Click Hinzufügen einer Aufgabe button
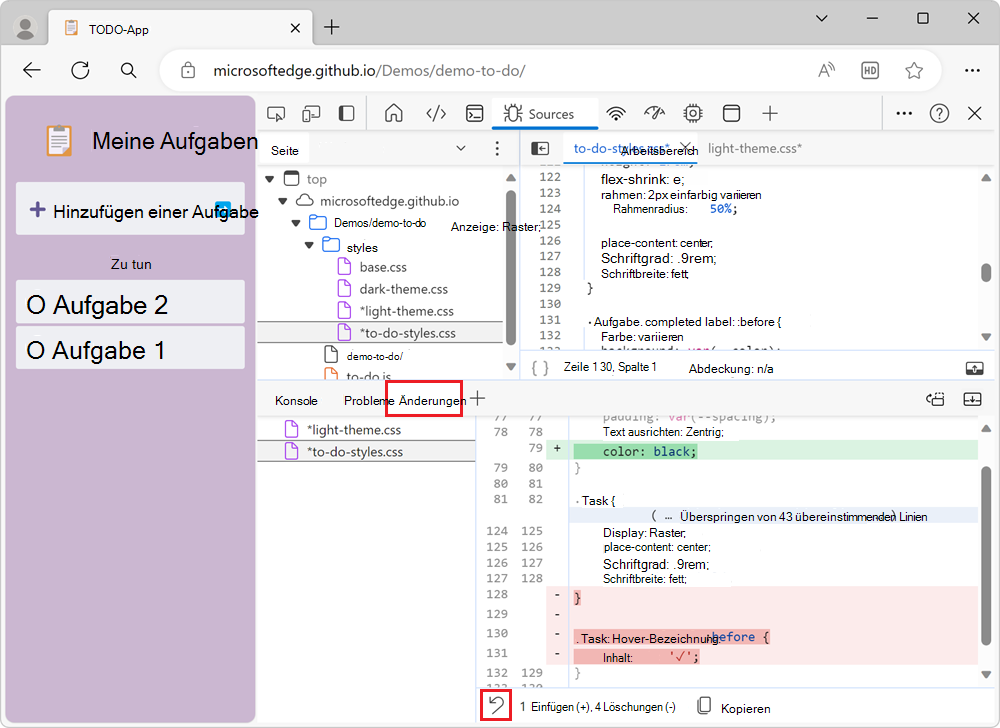 130,209
